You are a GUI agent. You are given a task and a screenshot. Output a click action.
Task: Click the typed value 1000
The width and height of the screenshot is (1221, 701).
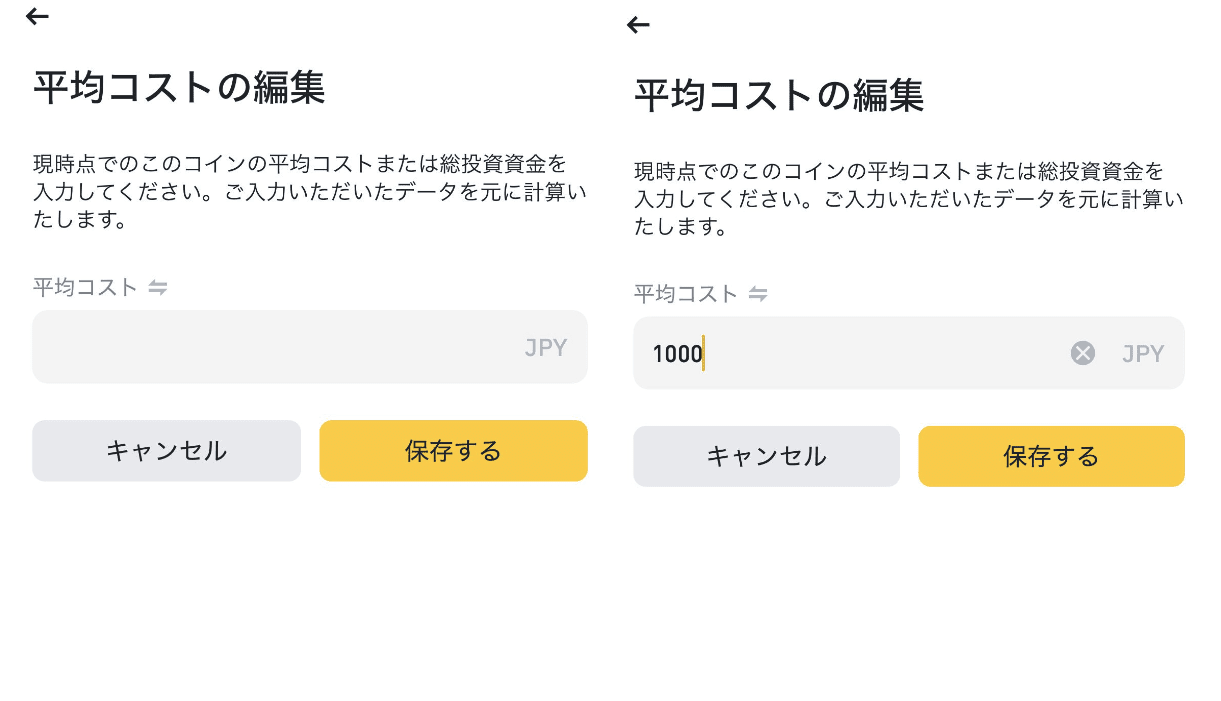pyautogui.click(x=677, y=354)
